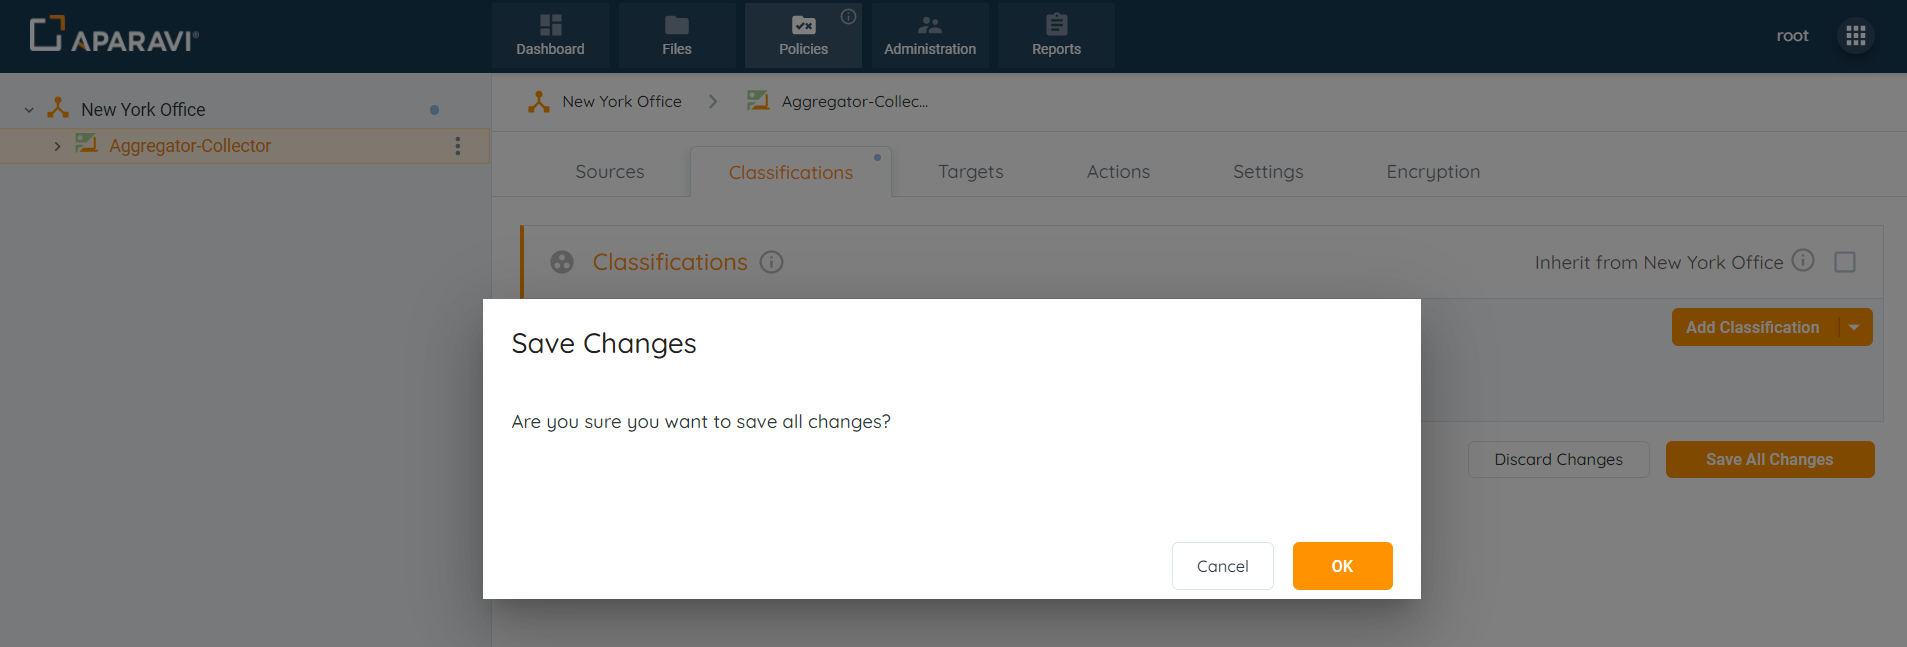Switch to the Sources tab
This screenshot has height=647, width=1907.
609,172
